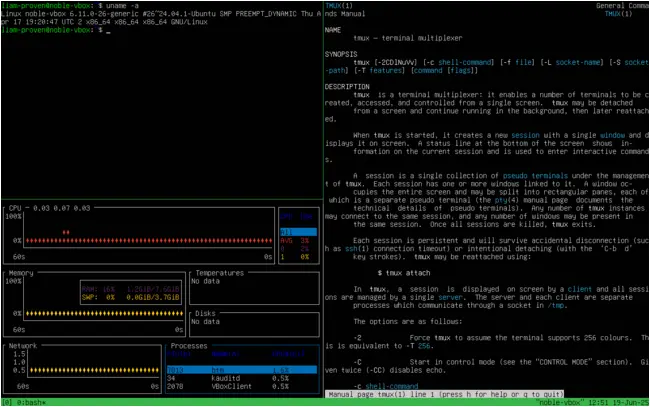Select the VBoxClient process row
Image resolution: width=650 pixels, height=407 pixels.
242,386
